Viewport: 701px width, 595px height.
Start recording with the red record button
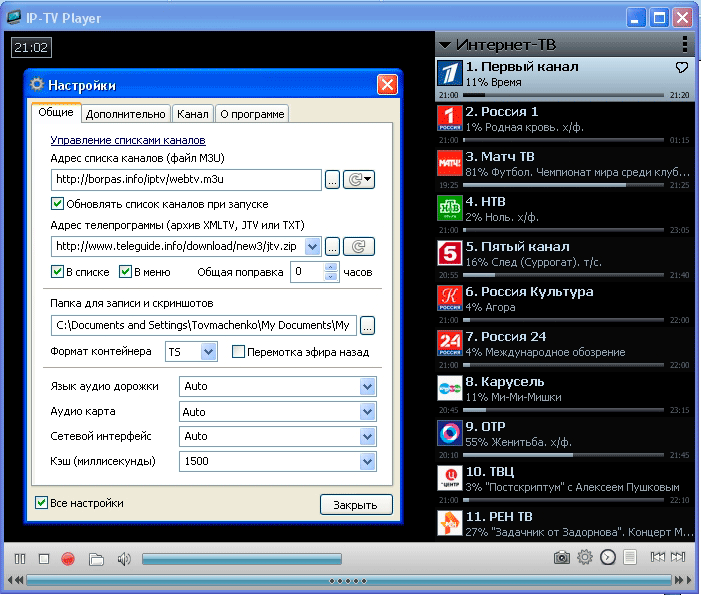68,559
